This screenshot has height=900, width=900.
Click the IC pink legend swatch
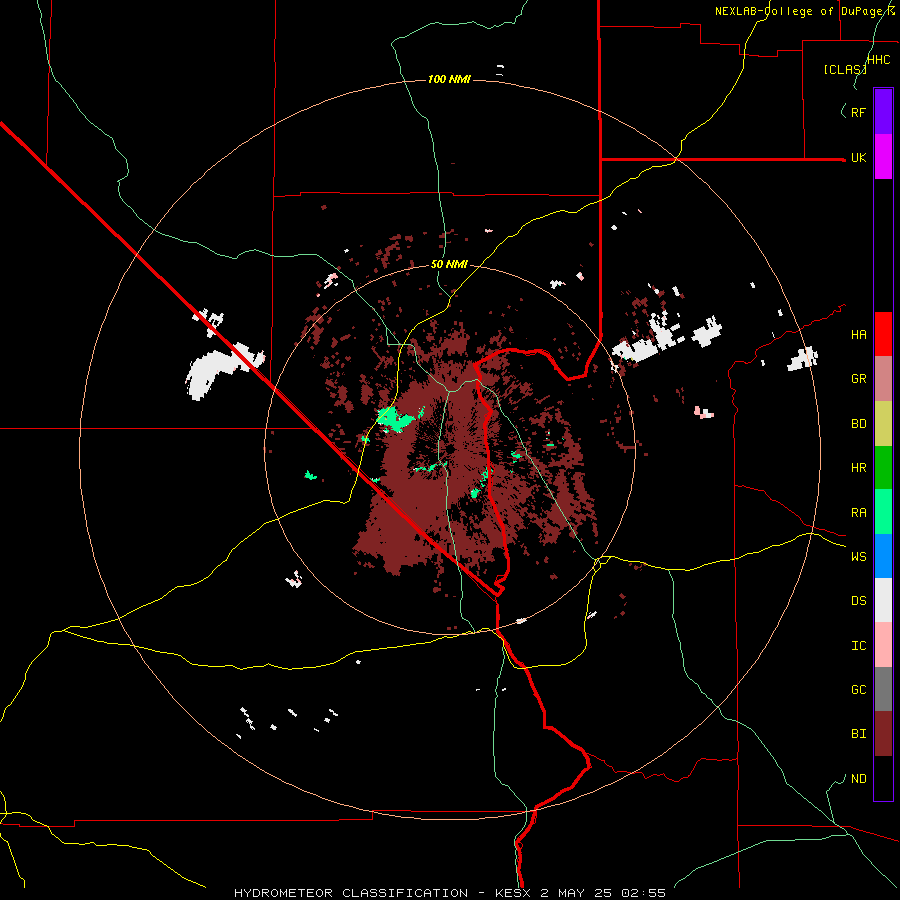[x=883, y=645]
